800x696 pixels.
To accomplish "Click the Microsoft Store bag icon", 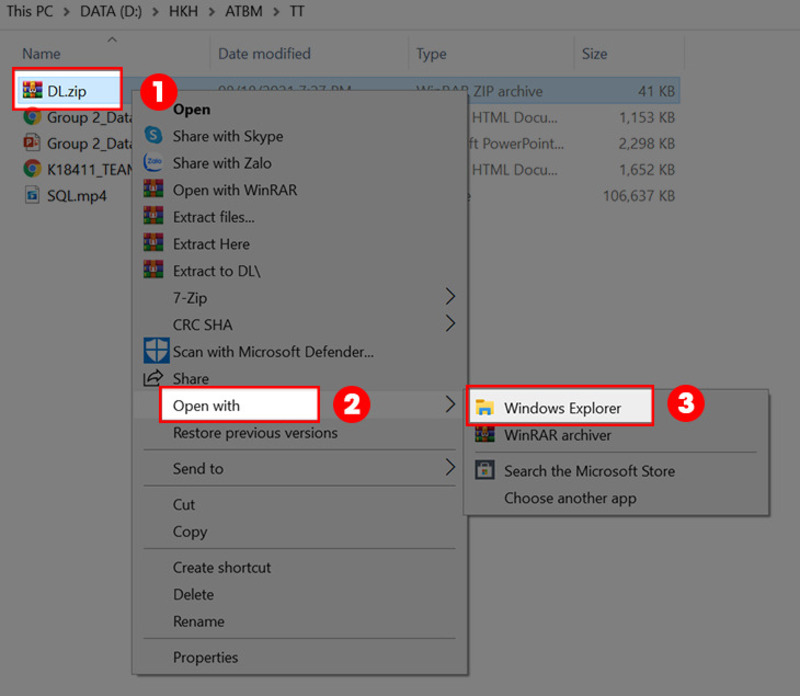I will click(x=486, y=470).
